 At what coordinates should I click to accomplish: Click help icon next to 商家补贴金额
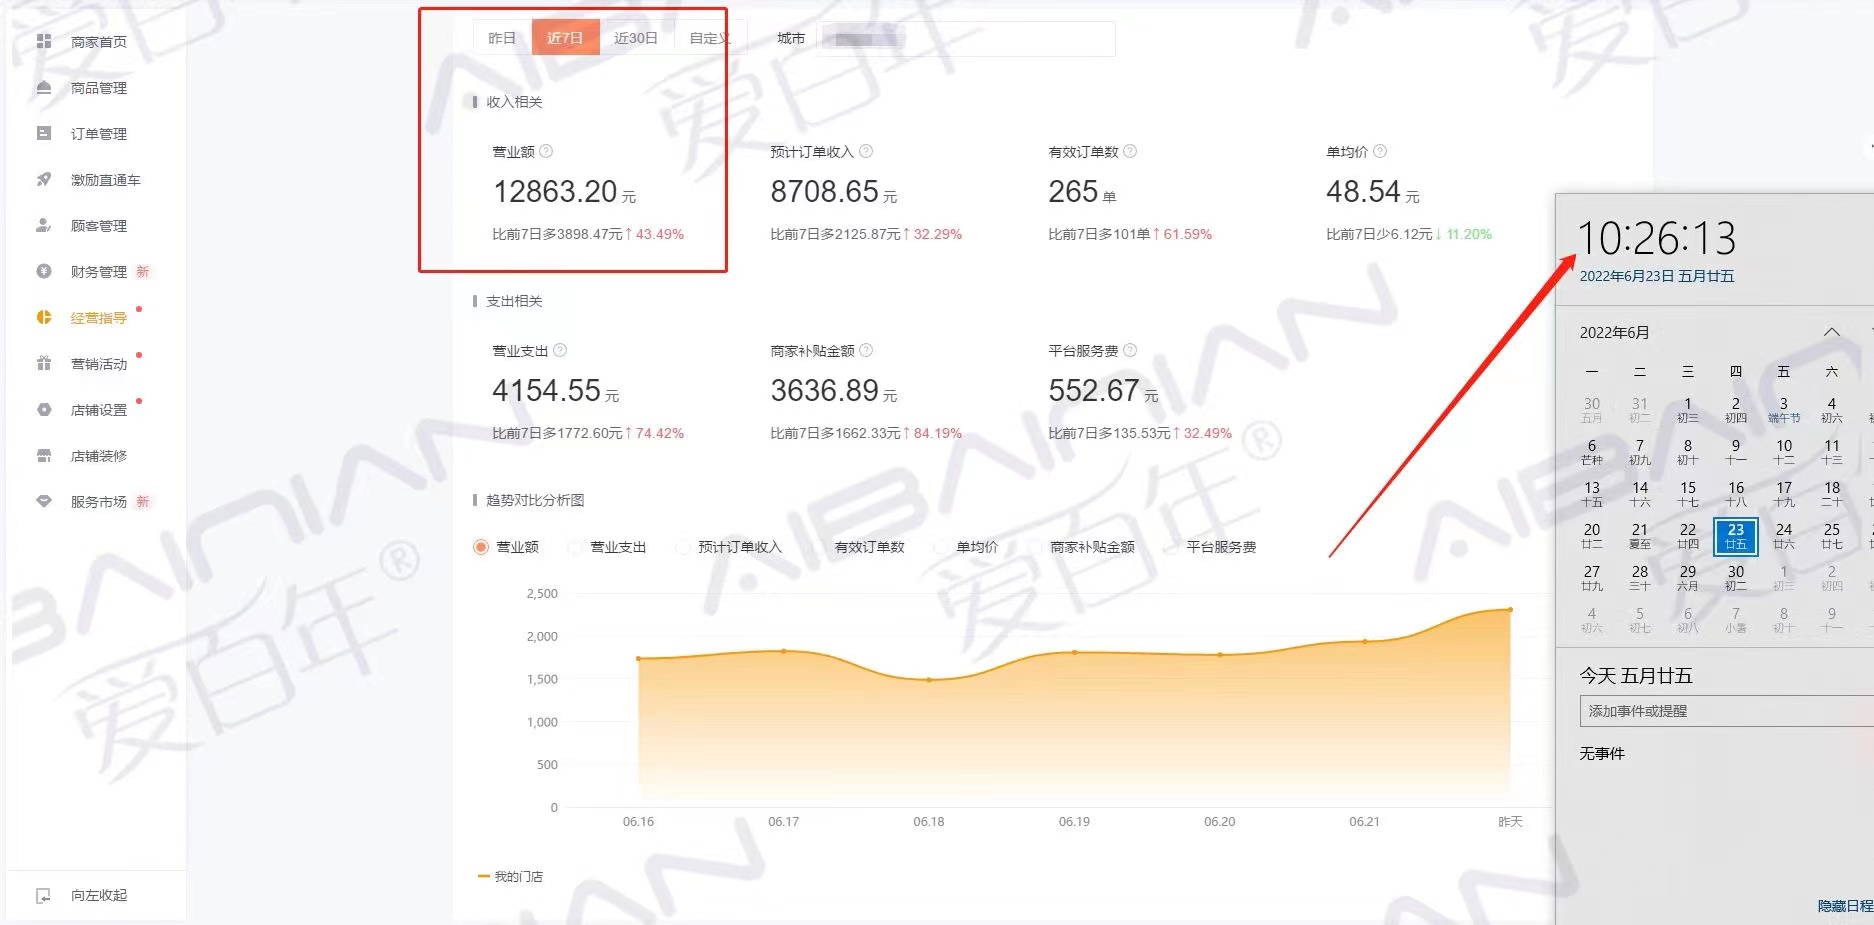(866, 350)
